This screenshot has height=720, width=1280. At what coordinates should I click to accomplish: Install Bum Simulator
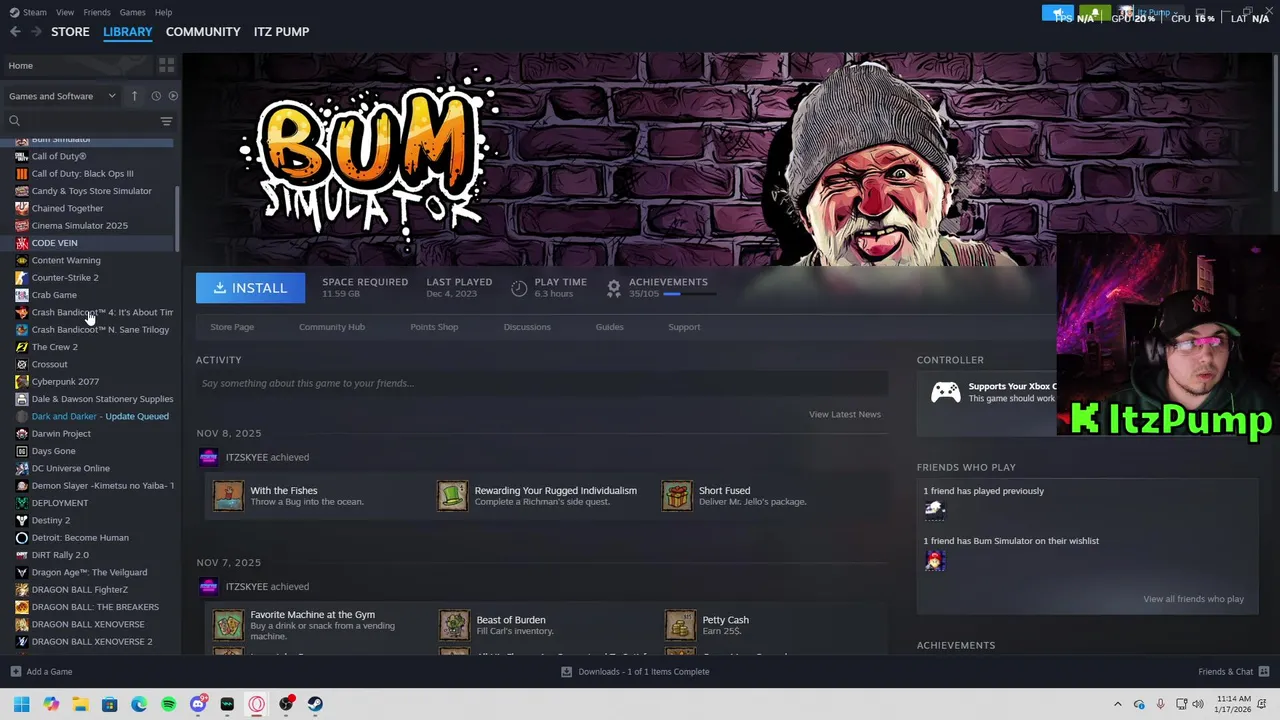click(250, 288)
